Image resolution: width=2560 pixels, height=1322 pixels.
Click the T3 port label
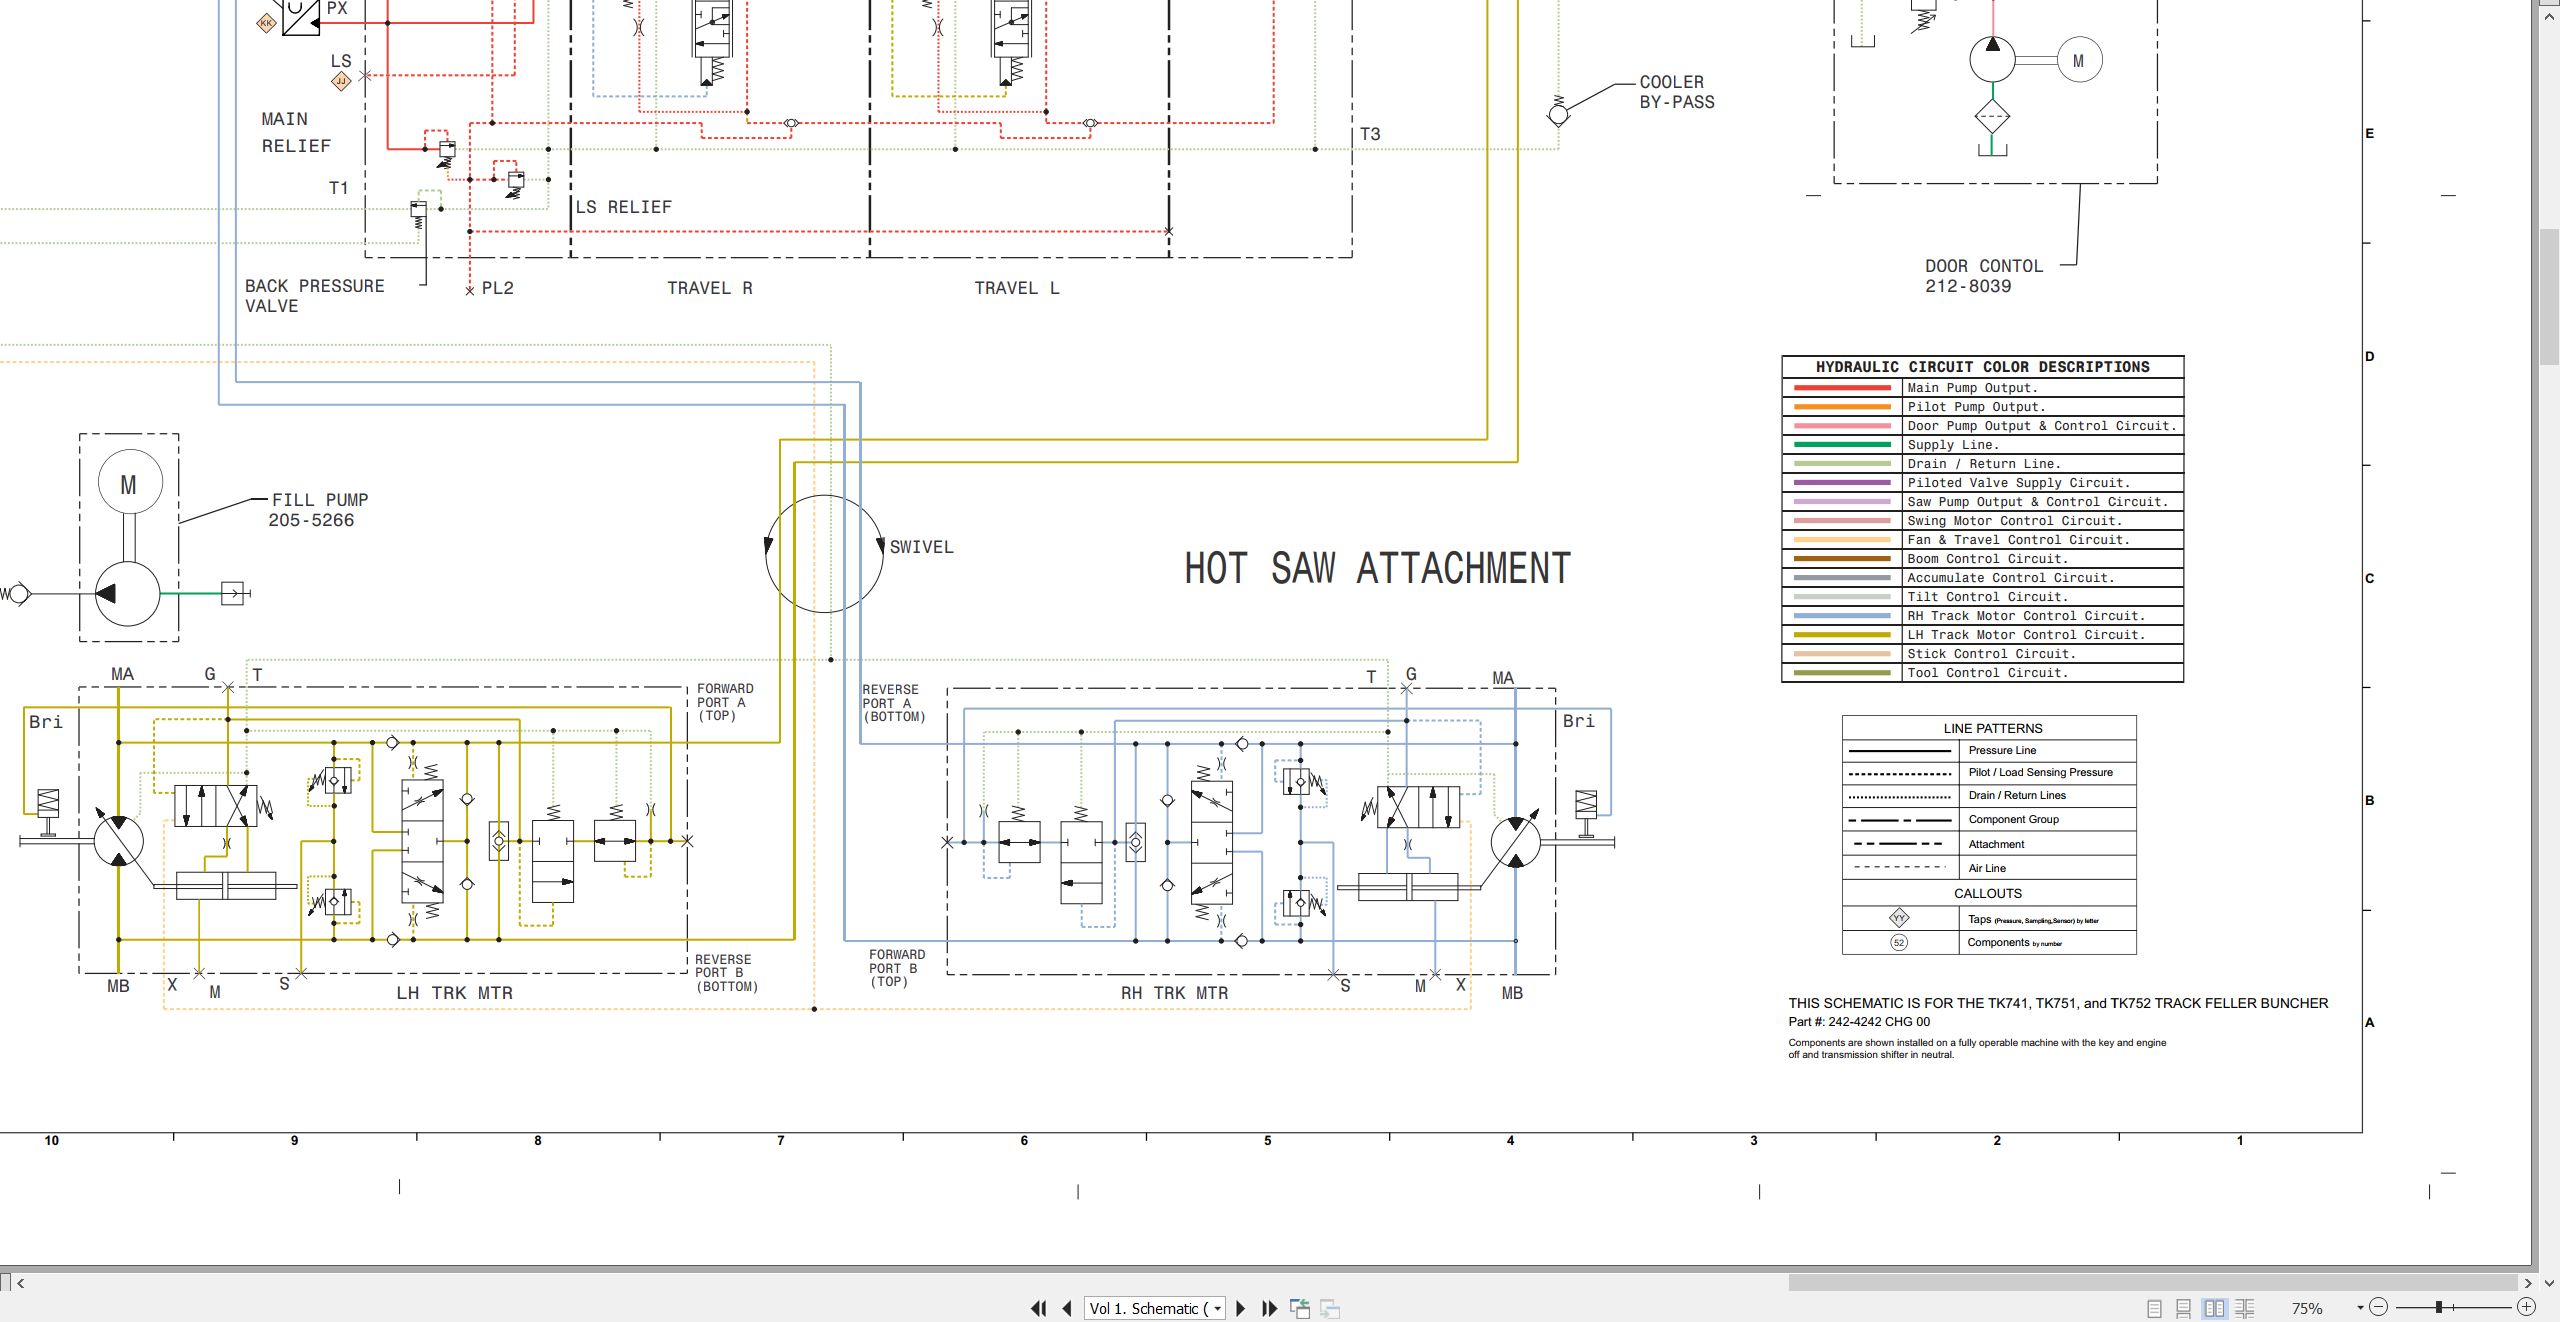pyautogui.click(x=1370, y=134)
